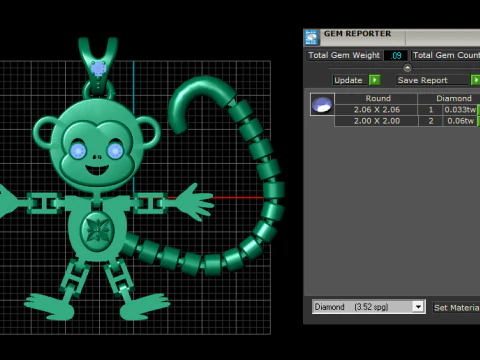480x360 pixels.
Task: Click the Total Gem Weight value field
Action: (396, 55)
